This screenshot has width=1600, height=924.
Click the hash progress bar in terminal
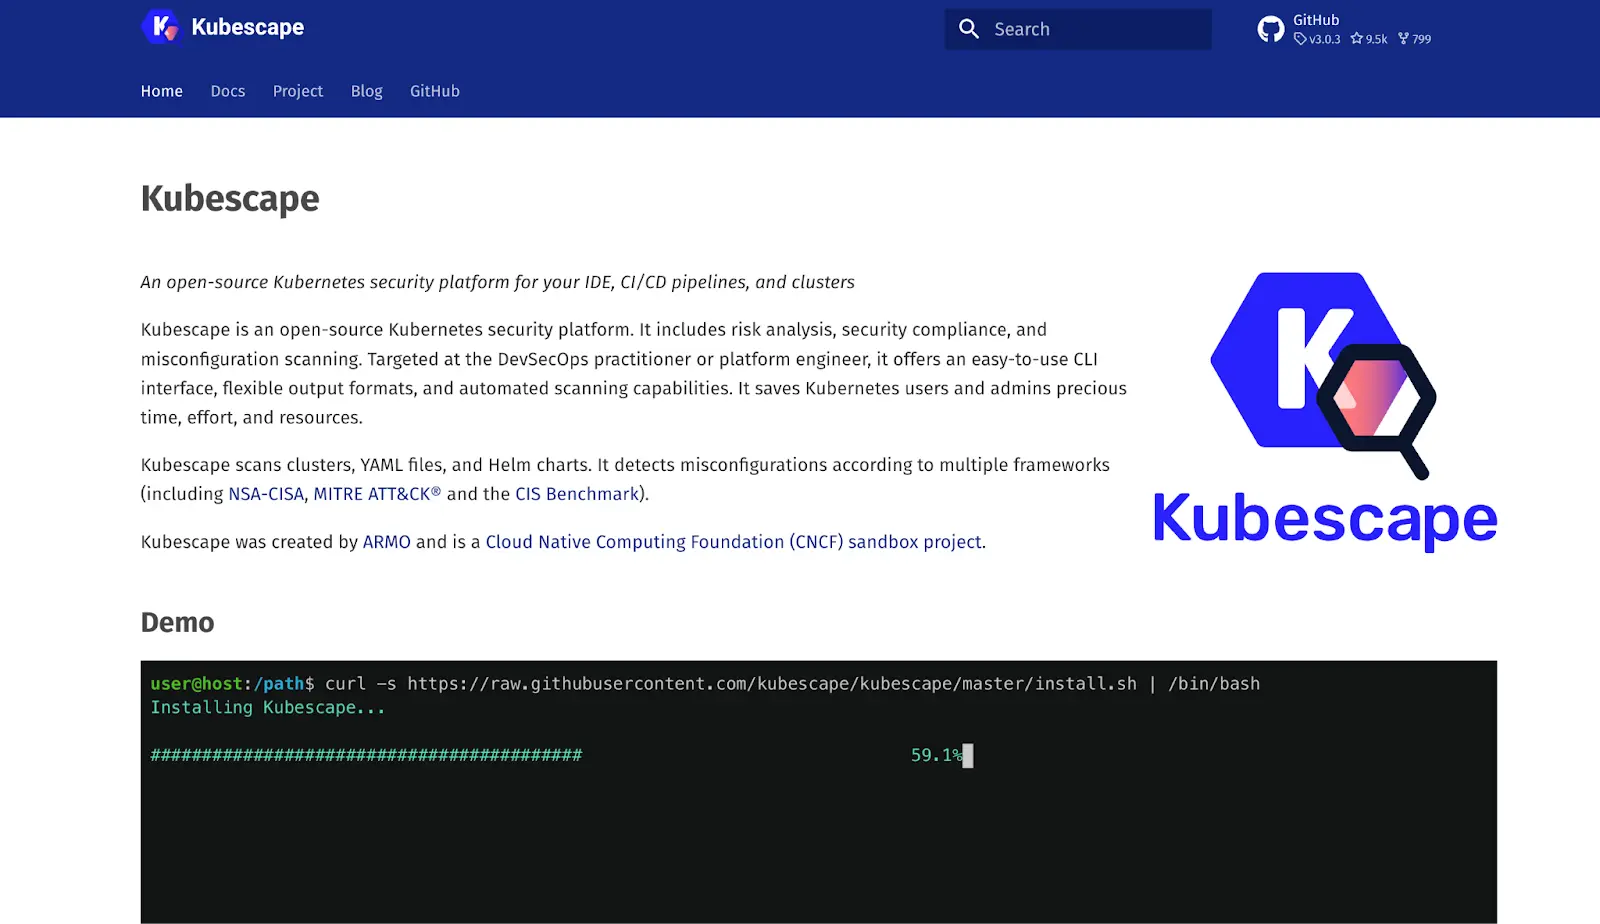(366, 755)
